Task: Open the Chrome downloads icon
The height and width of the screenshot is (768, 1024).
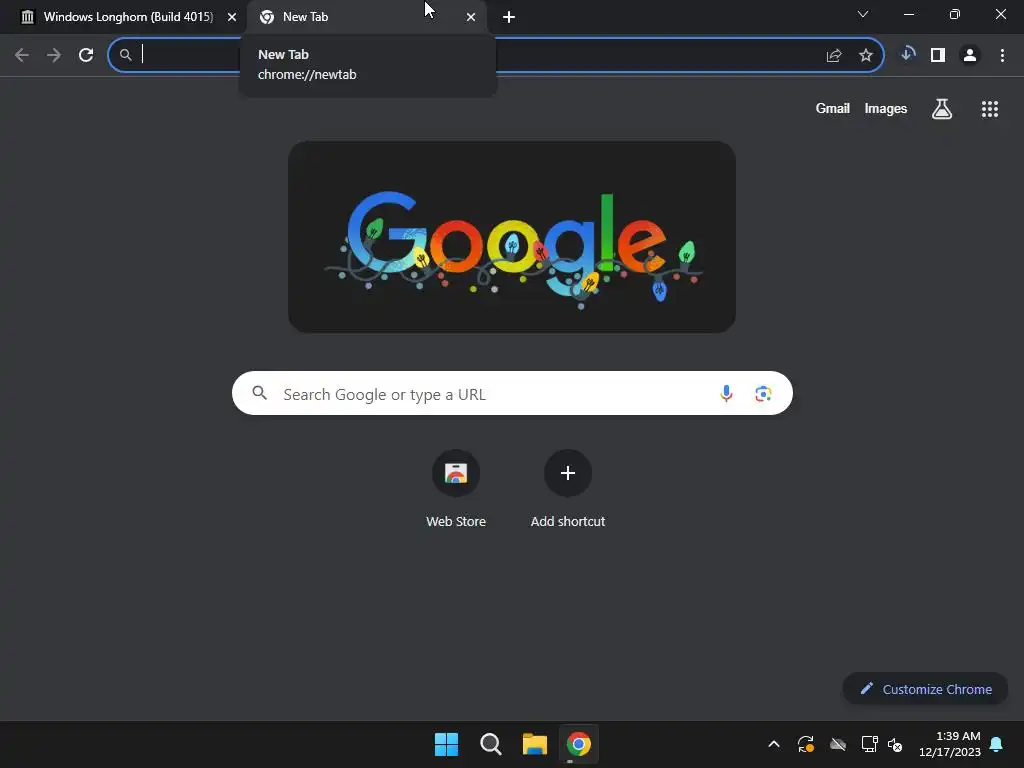Action: tap(907, 55)
